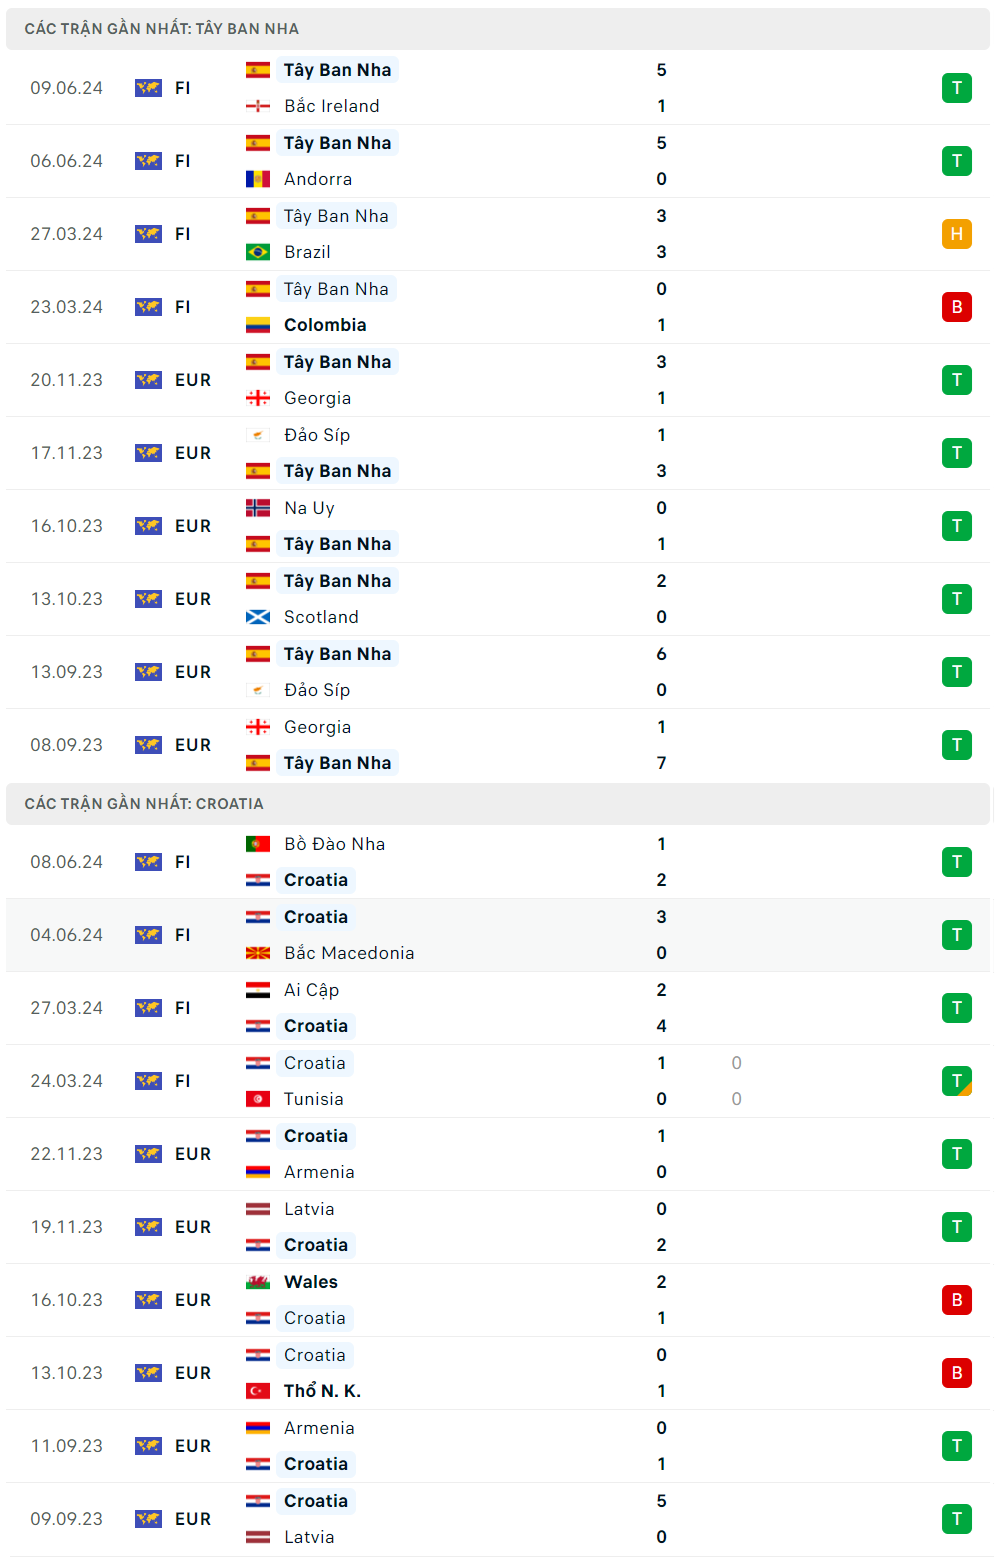The width and height of the screenshot is (998, 1562).
Task: Click the Bồ Đào Nha flag icon
Action: point(258,844)
